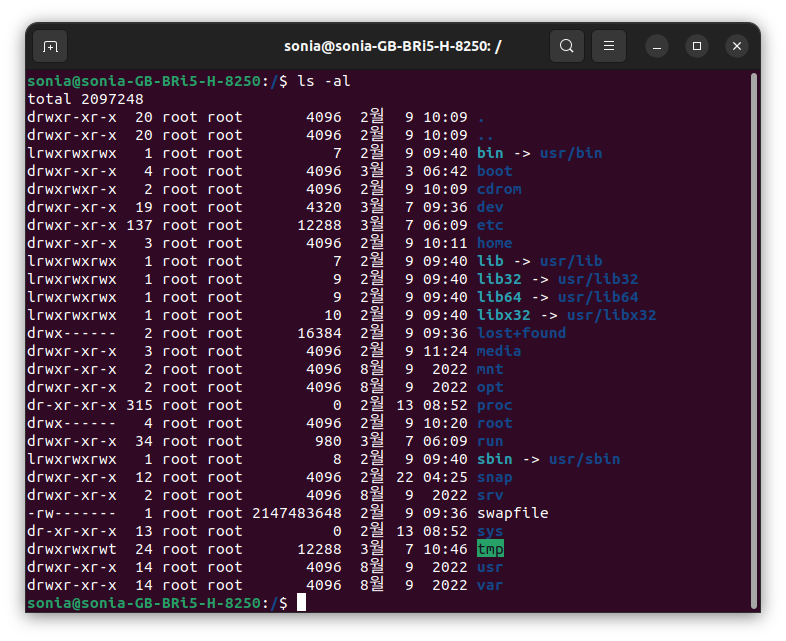786x641 pixels.
Task: Click the 'sbin' symlink name
Action: point(494,460)
